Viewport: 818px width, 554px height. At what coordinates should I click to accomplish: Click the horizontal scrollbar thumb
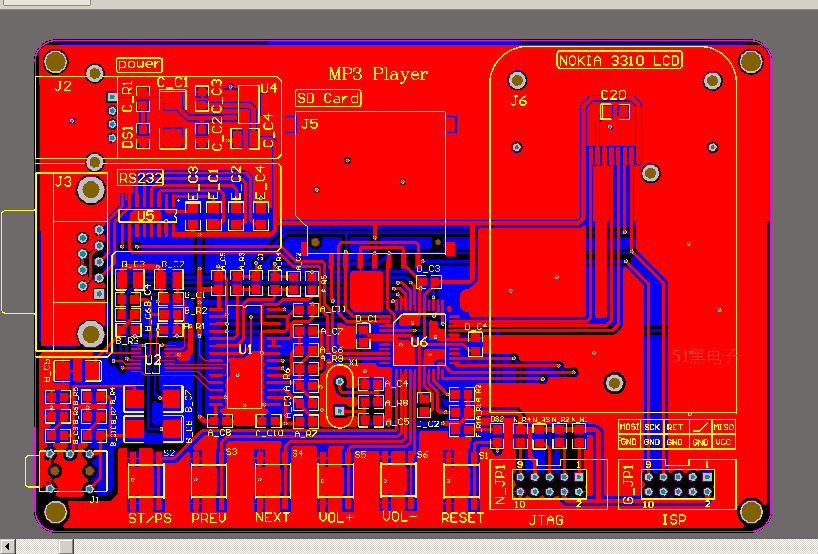[x=66, y=547]
